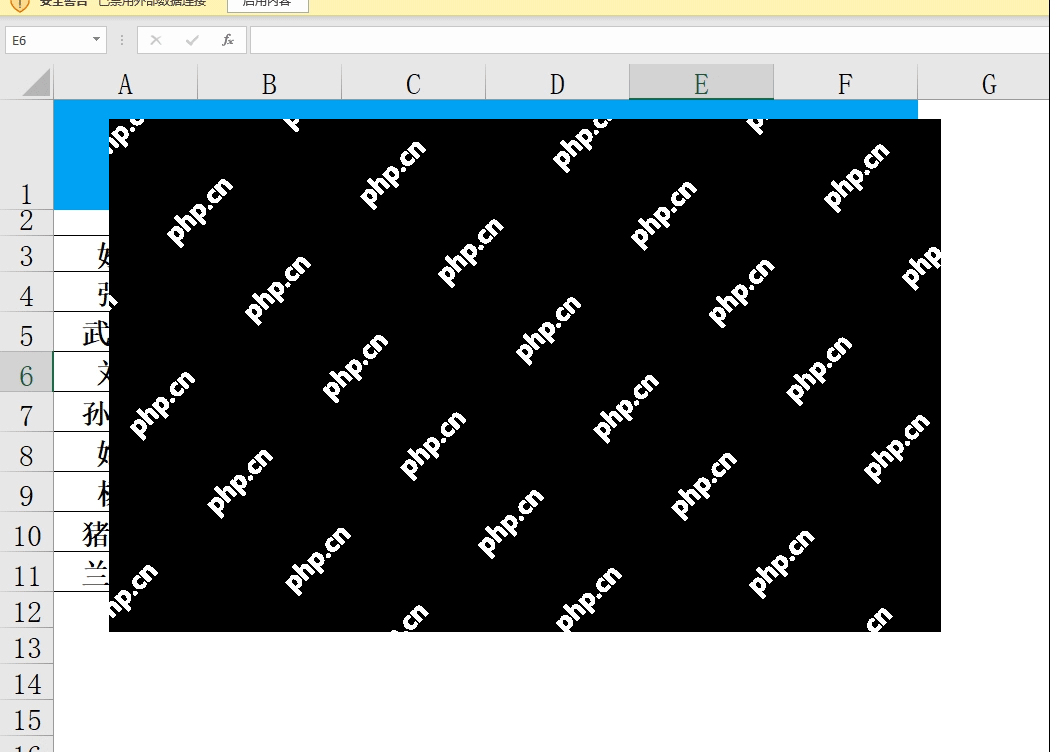Click the cell starting with 武 in row 5
This screenshot has height=752, width=1050.
(x=81, y=331)
